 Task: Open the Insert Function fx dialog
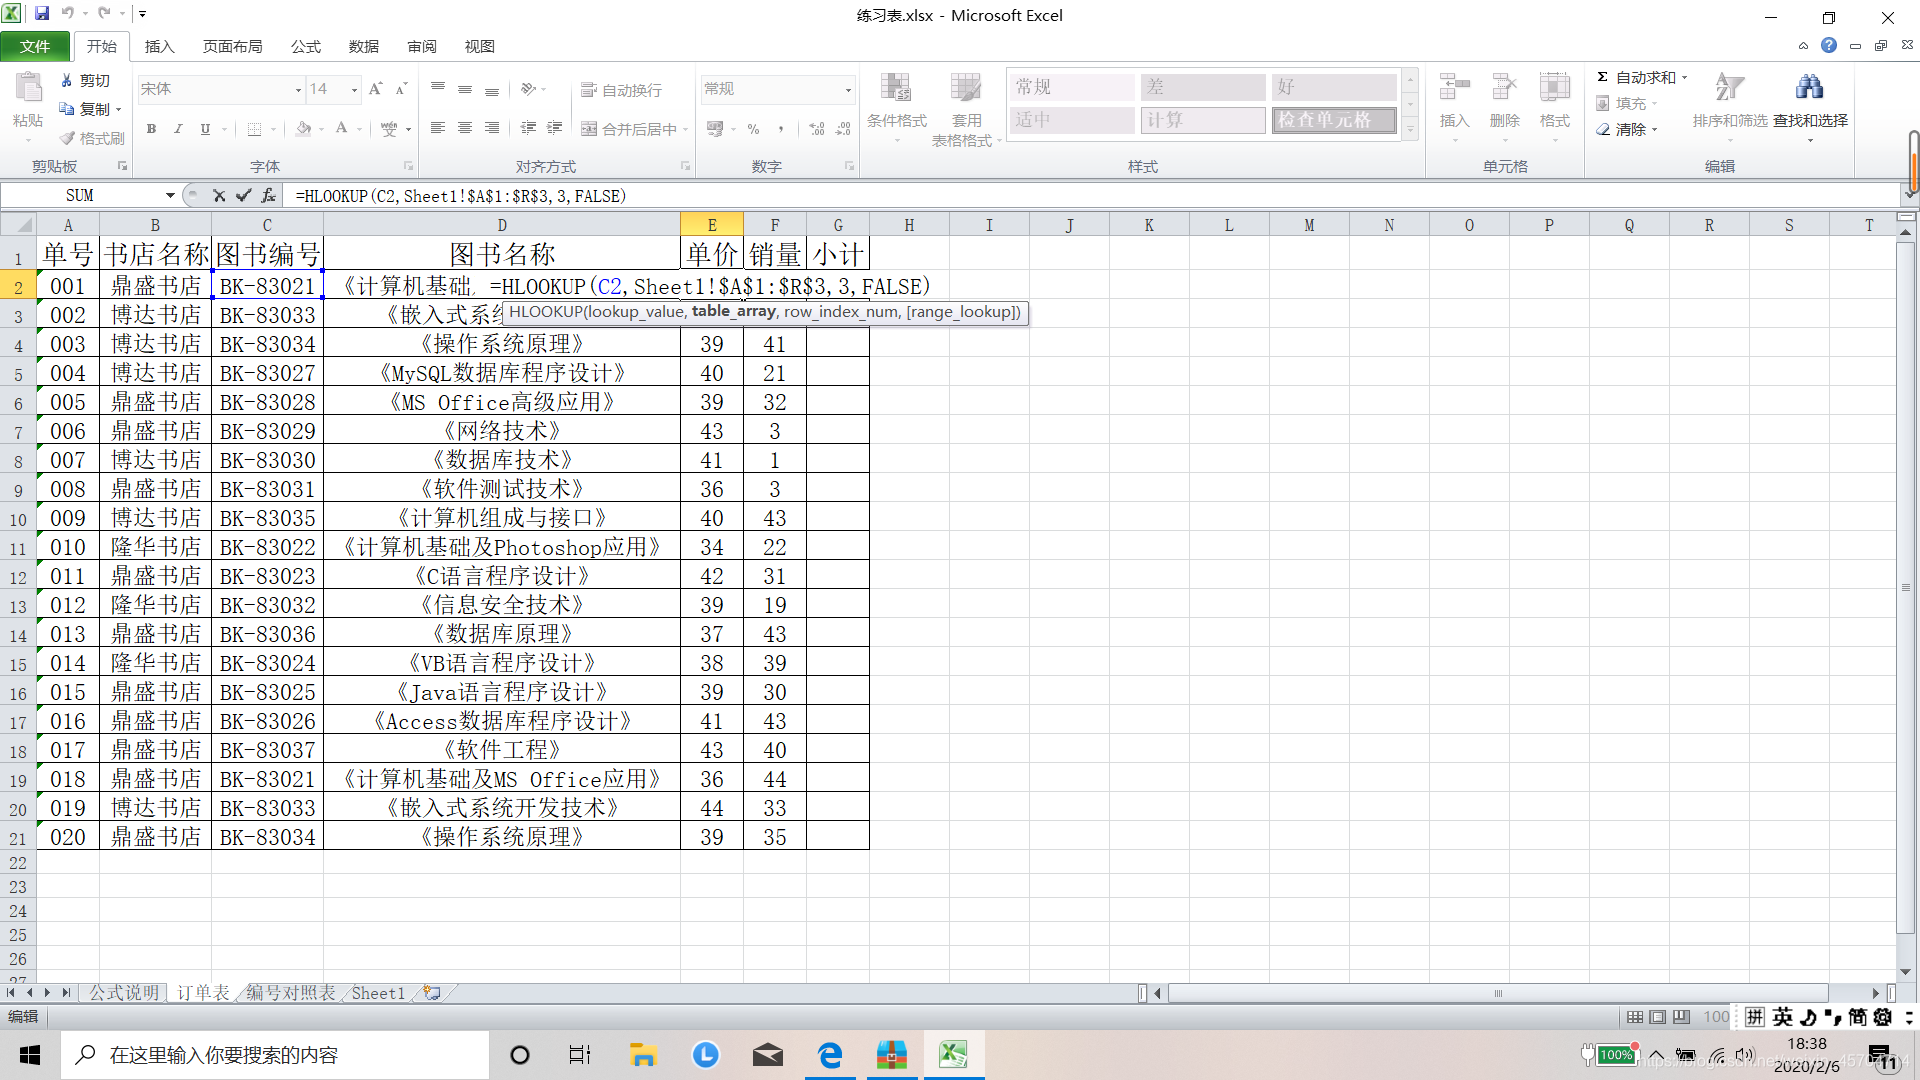point(268,196)
